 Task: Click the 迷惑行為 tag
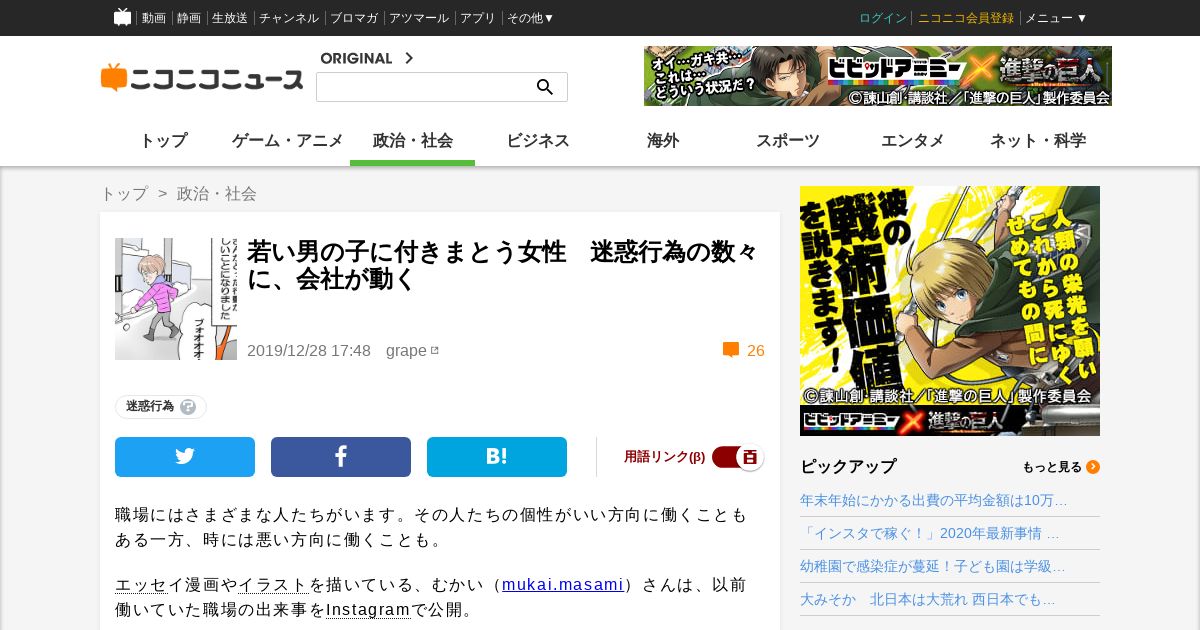pos(150,407)
